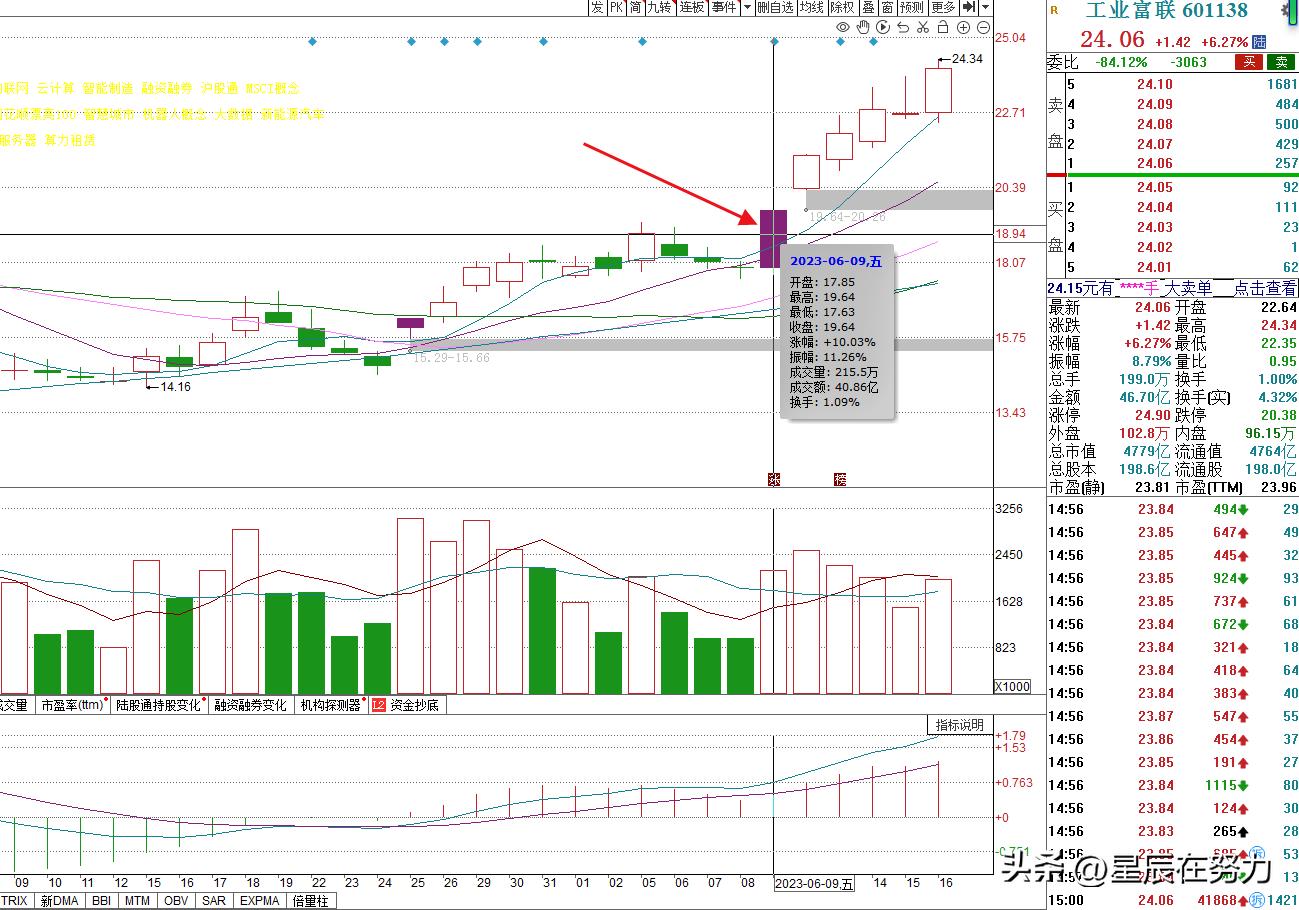Screen dimensions: 1299x910
Task: Select the TRIX indicator tab
Action: pos(16,901)
